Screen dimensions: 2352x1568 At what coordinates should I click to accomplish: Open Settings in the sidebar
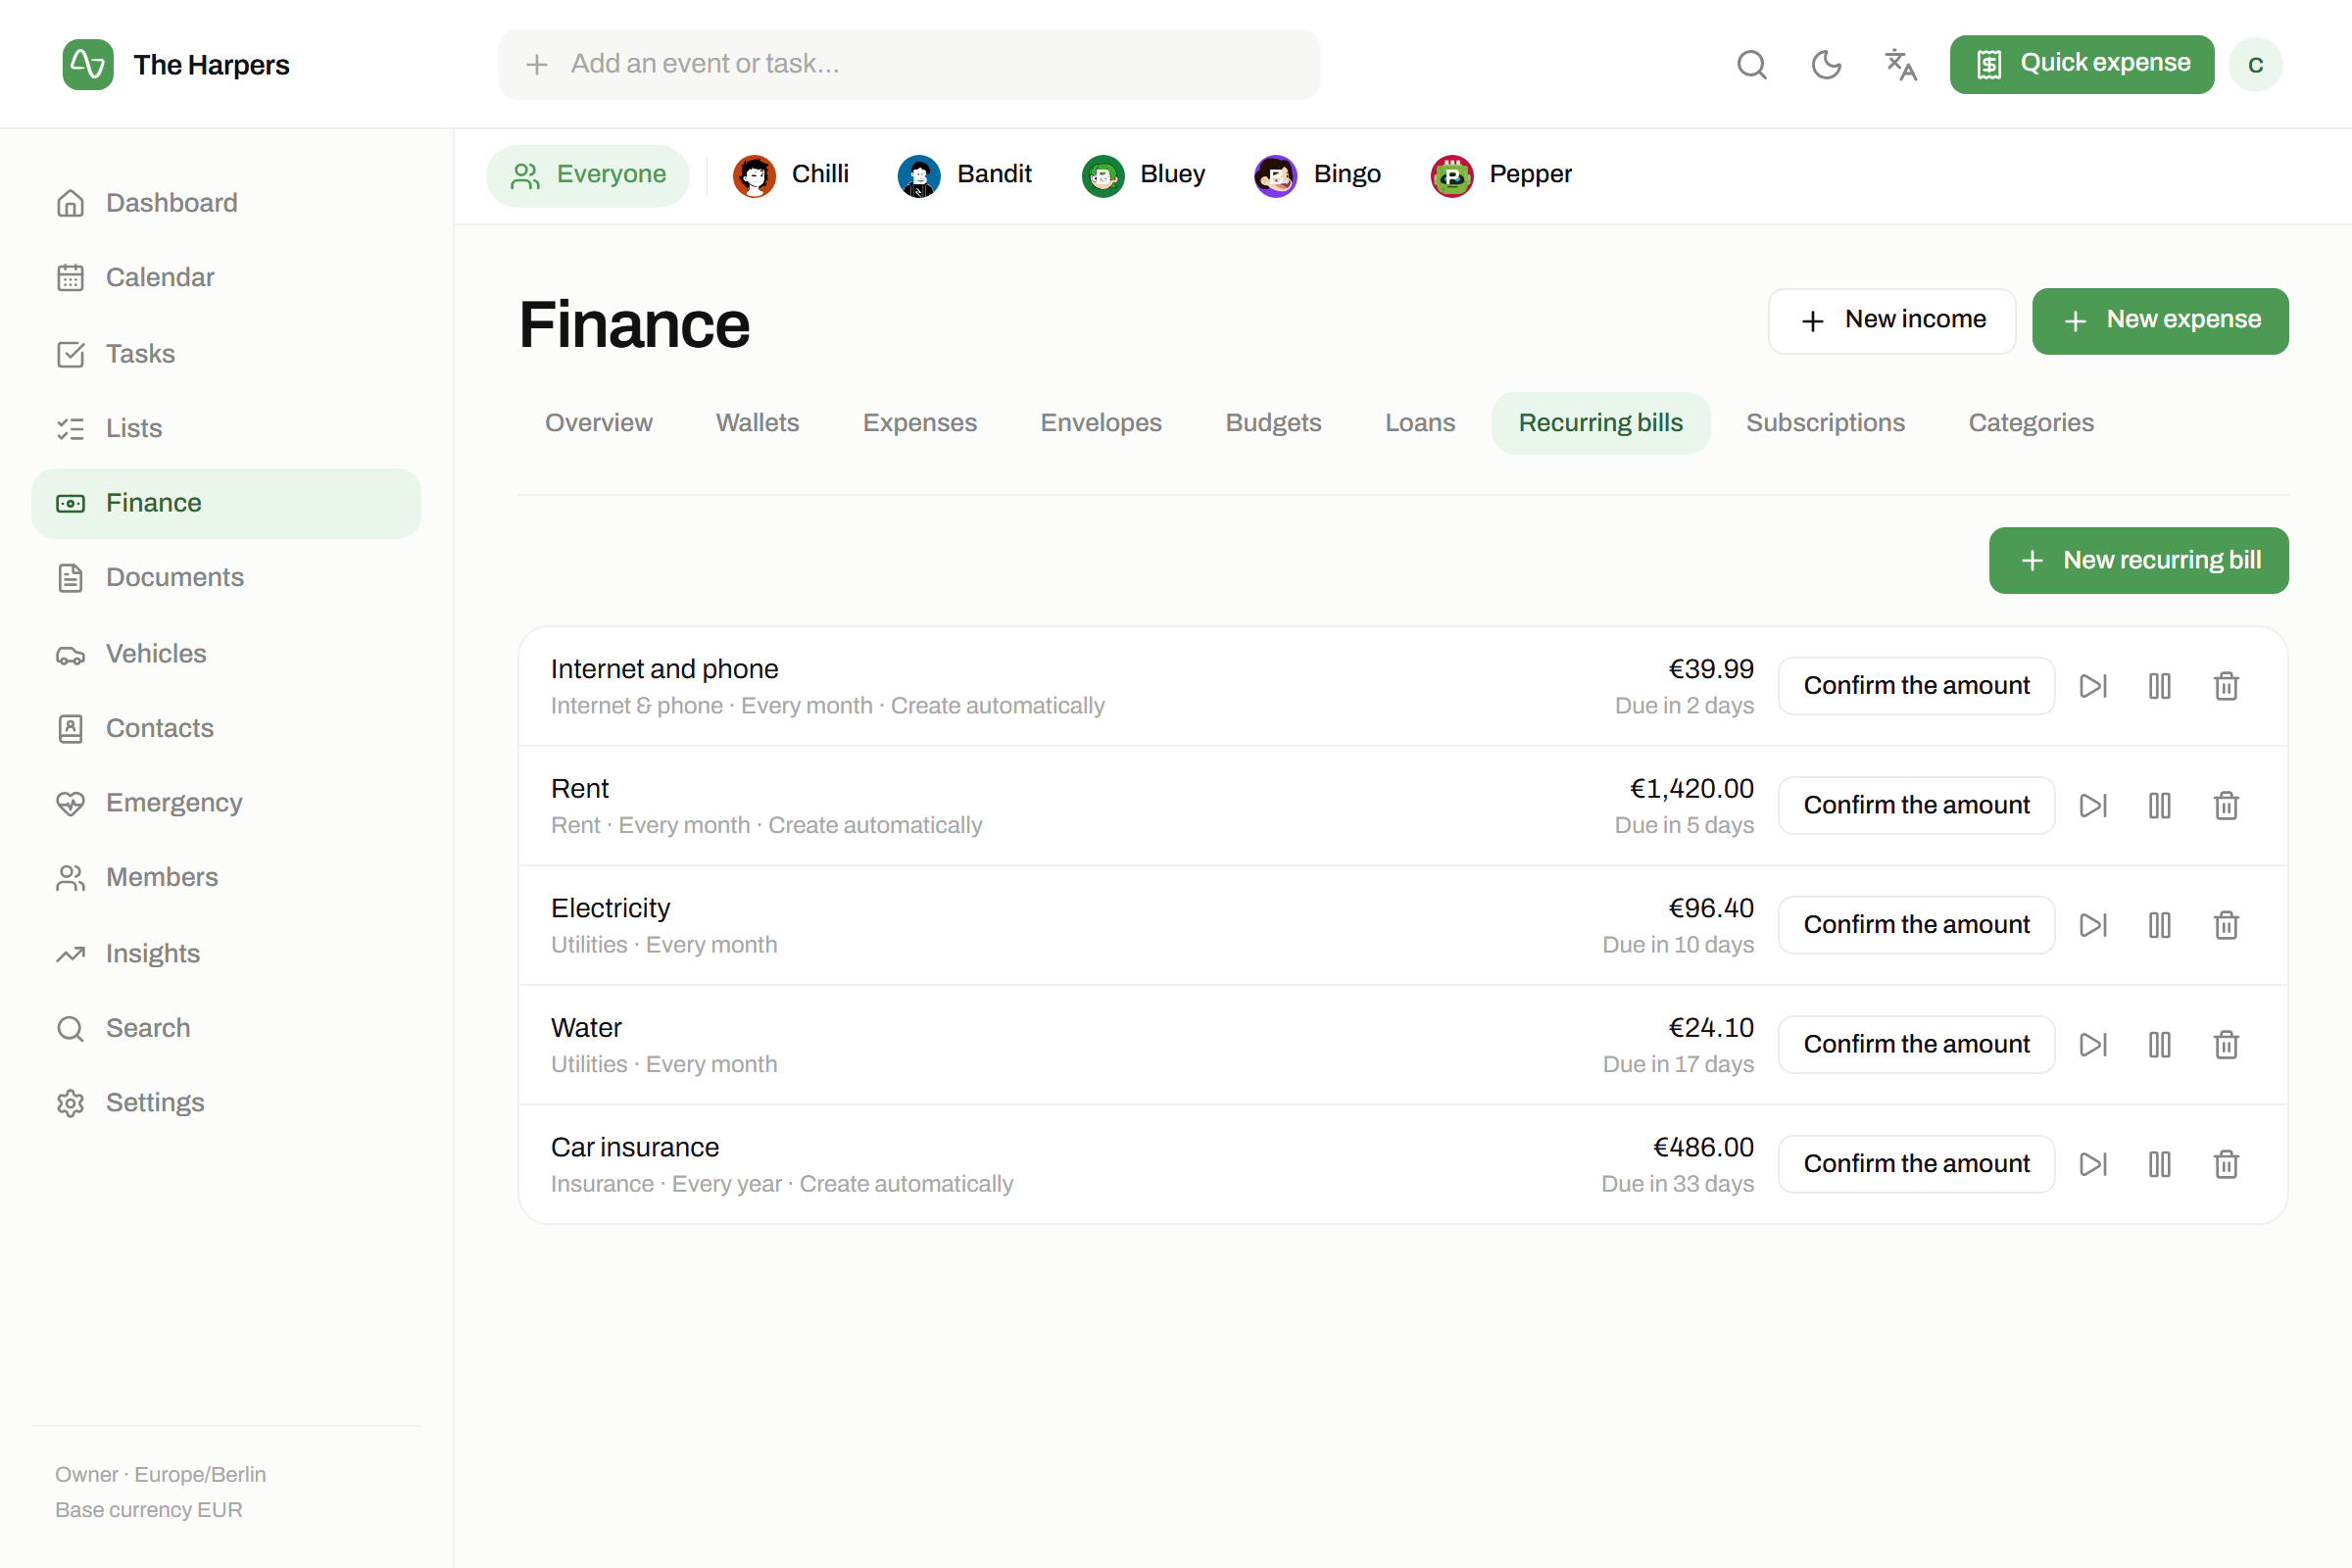pyautogui.click(x=226, y=1103)
